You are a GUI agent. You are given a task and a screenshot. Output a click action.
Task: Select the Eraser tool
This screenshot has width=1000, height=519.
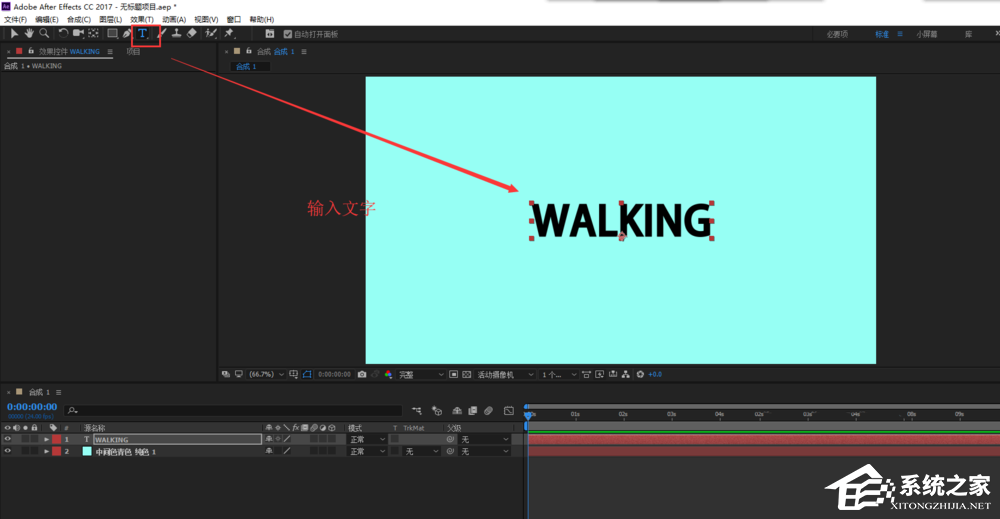pos(192,33)
